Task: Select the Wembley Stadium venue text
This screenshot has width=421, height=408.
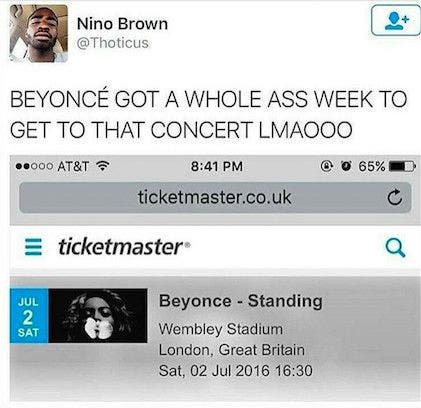Action: click(221, 329)
